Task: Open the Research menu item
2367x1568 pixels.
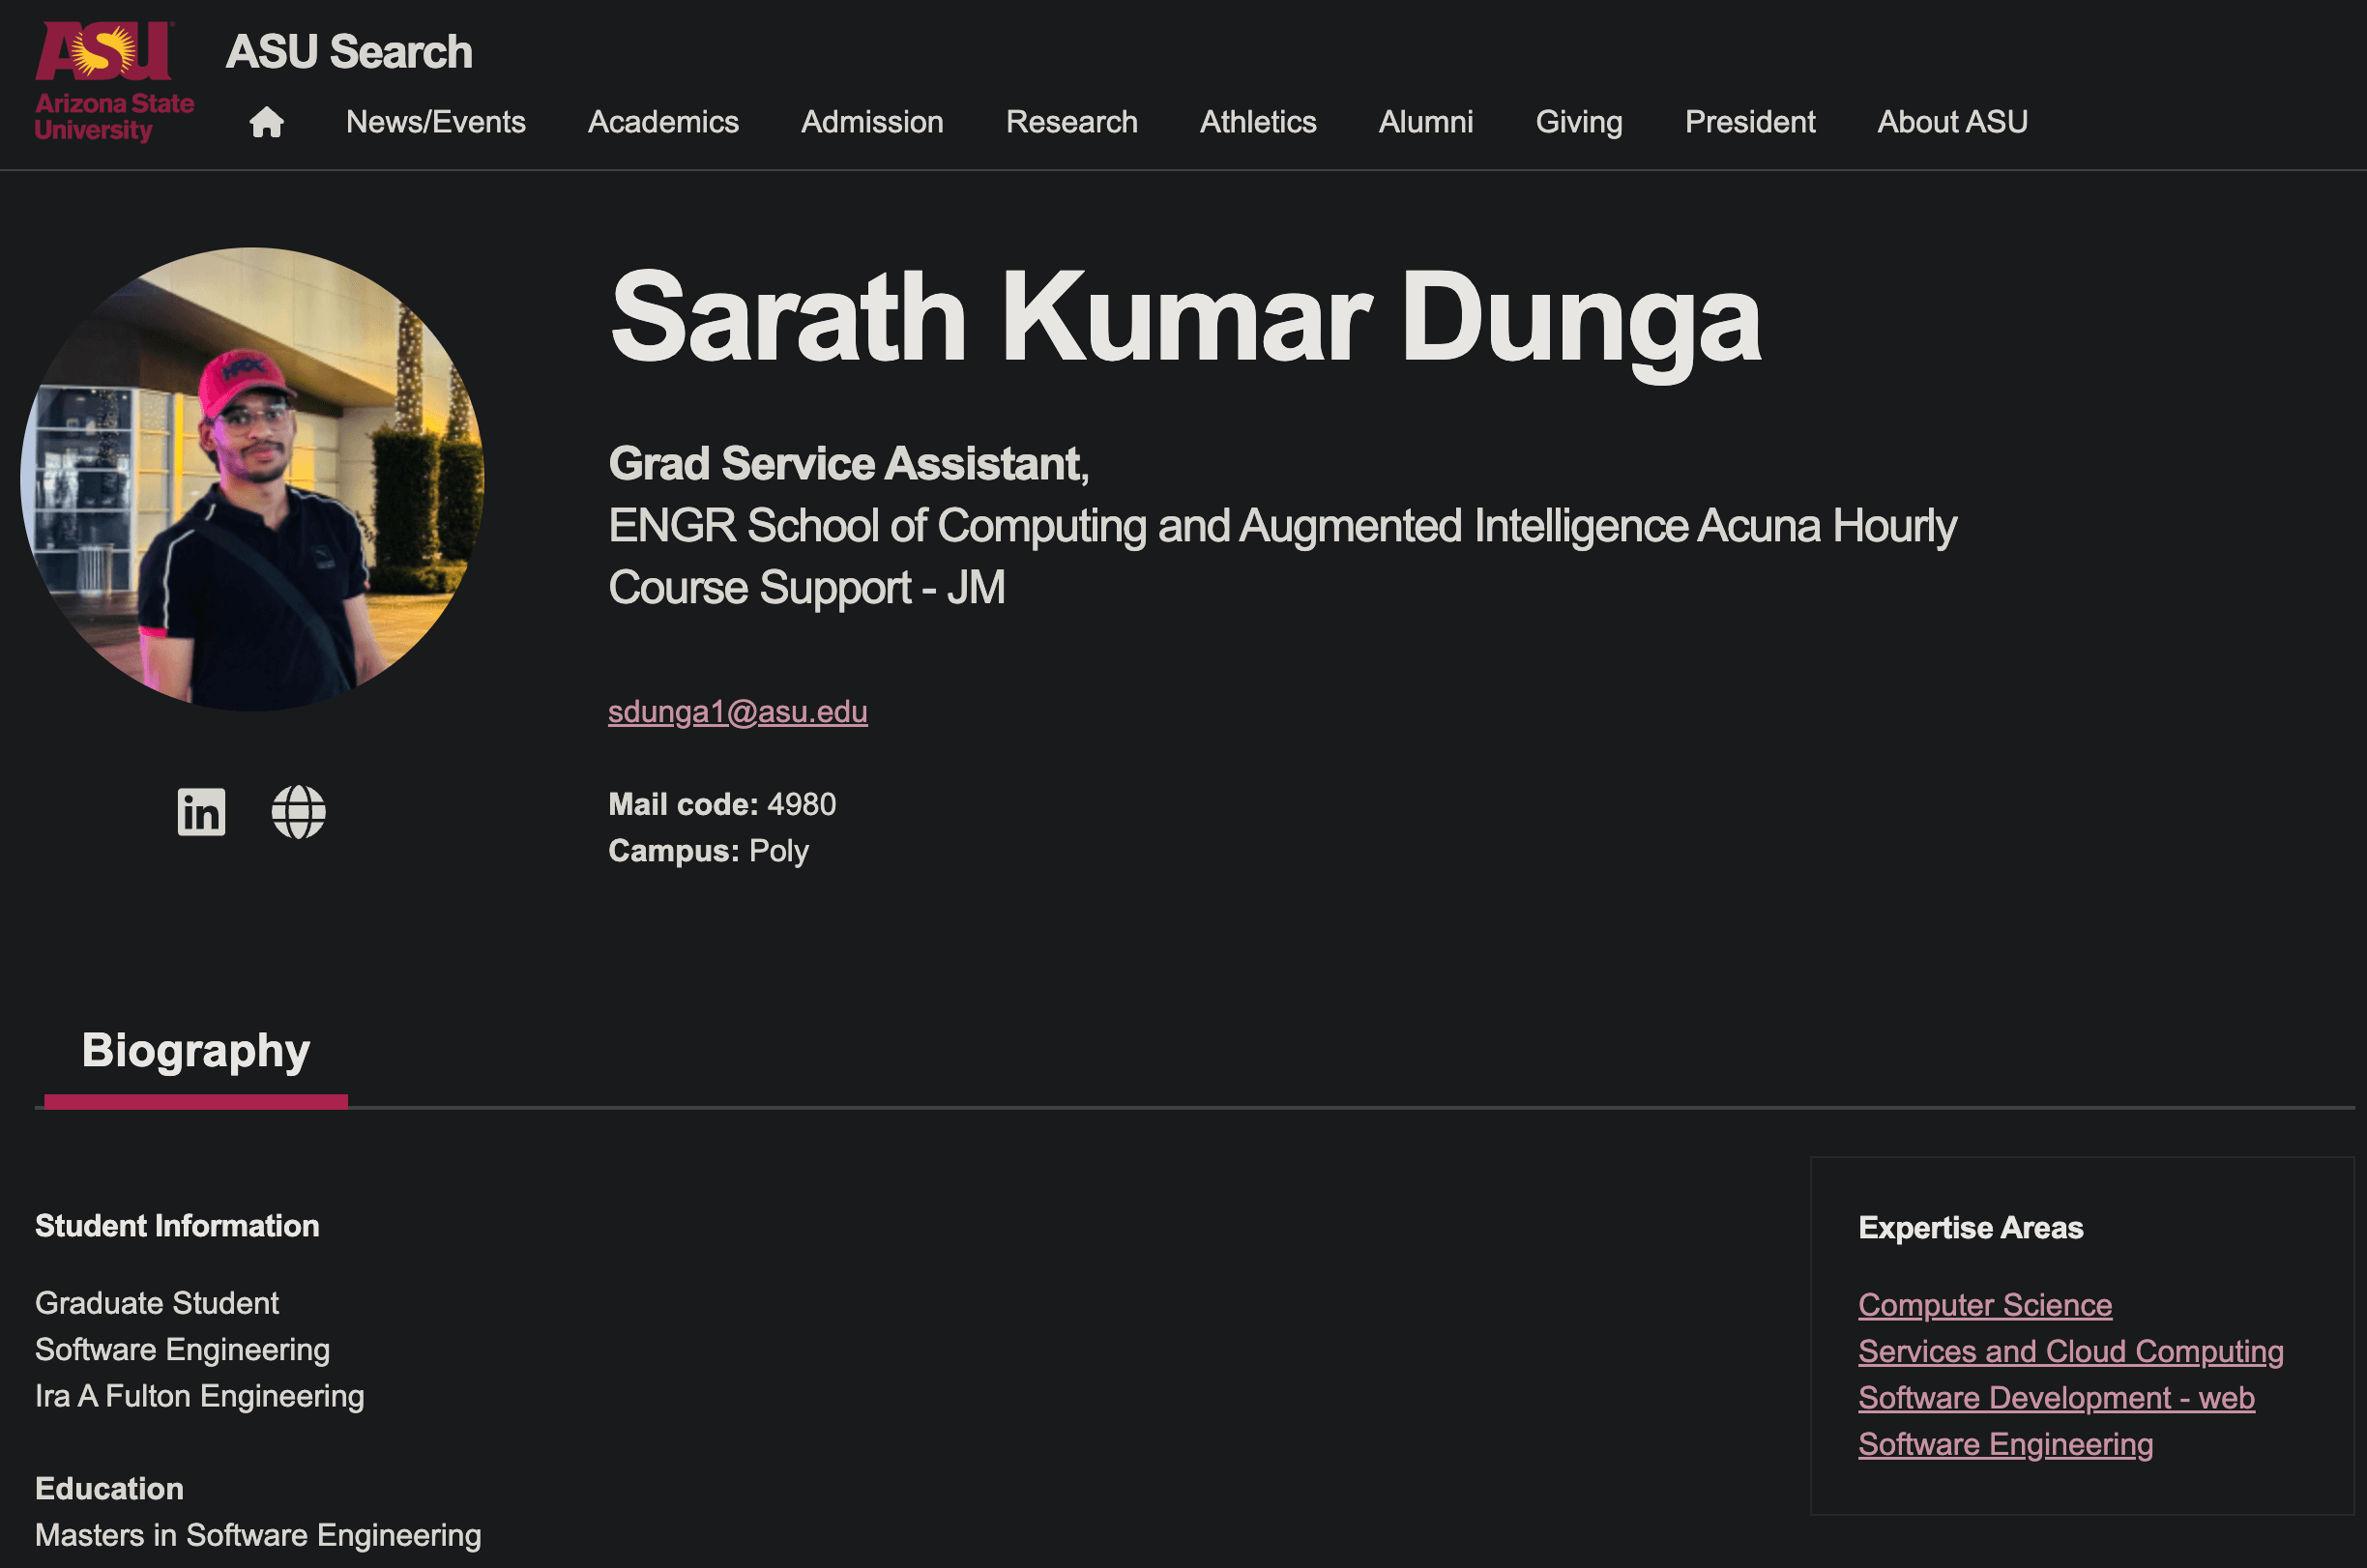Action: (x=1071, y=122)
